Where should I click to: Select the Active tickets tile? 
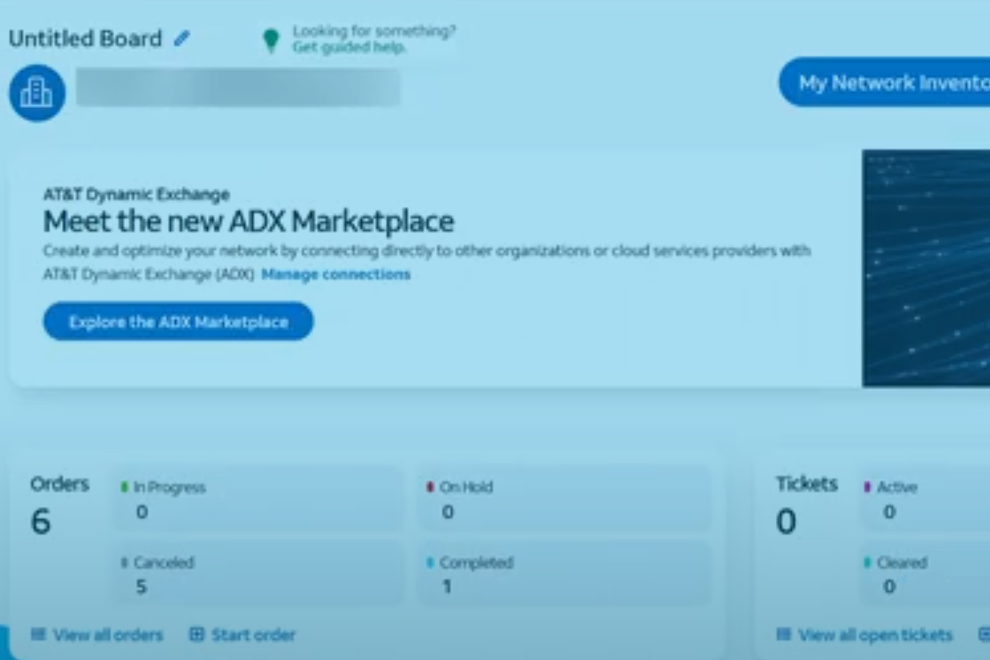[926, 499]
